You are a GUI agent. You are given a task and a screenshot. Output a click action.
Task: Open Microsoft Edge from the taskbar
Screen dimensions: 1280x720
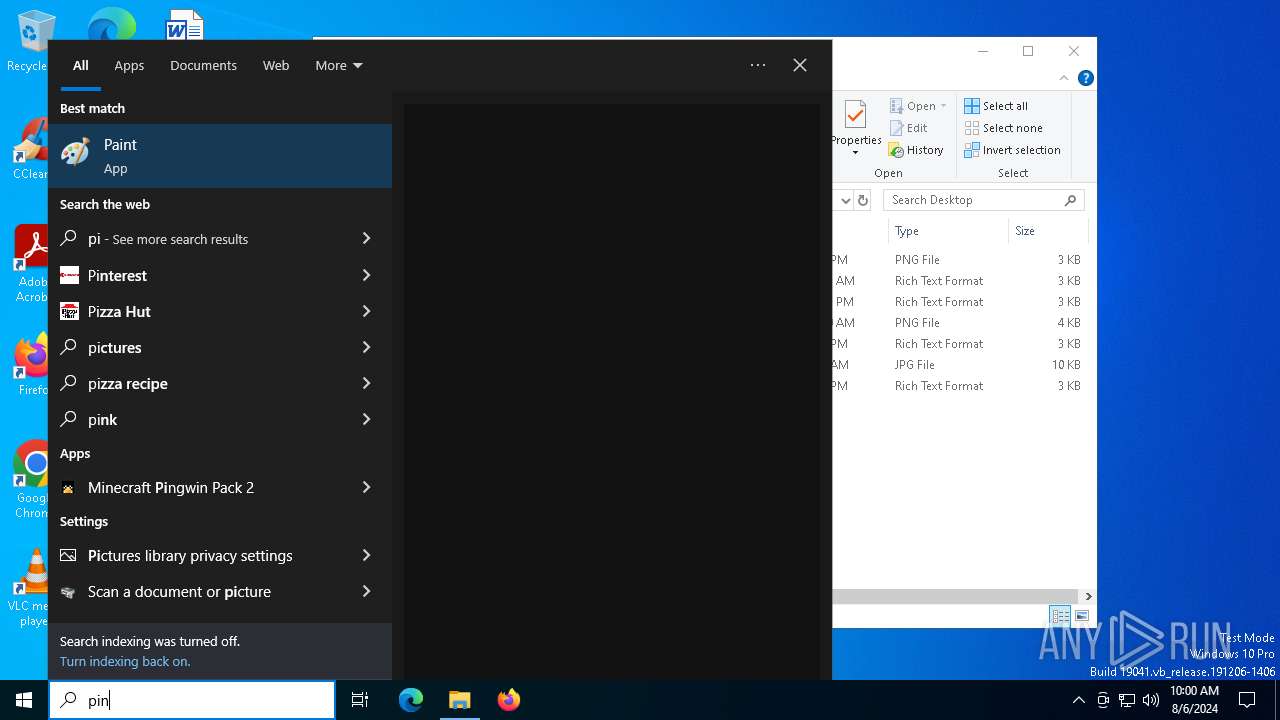411,700
